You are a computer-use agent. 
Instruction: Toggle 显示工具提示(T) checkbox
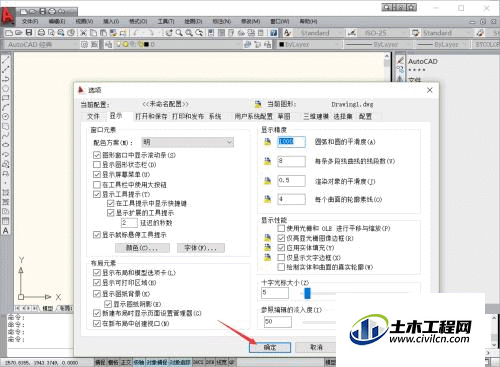(97, 194)
